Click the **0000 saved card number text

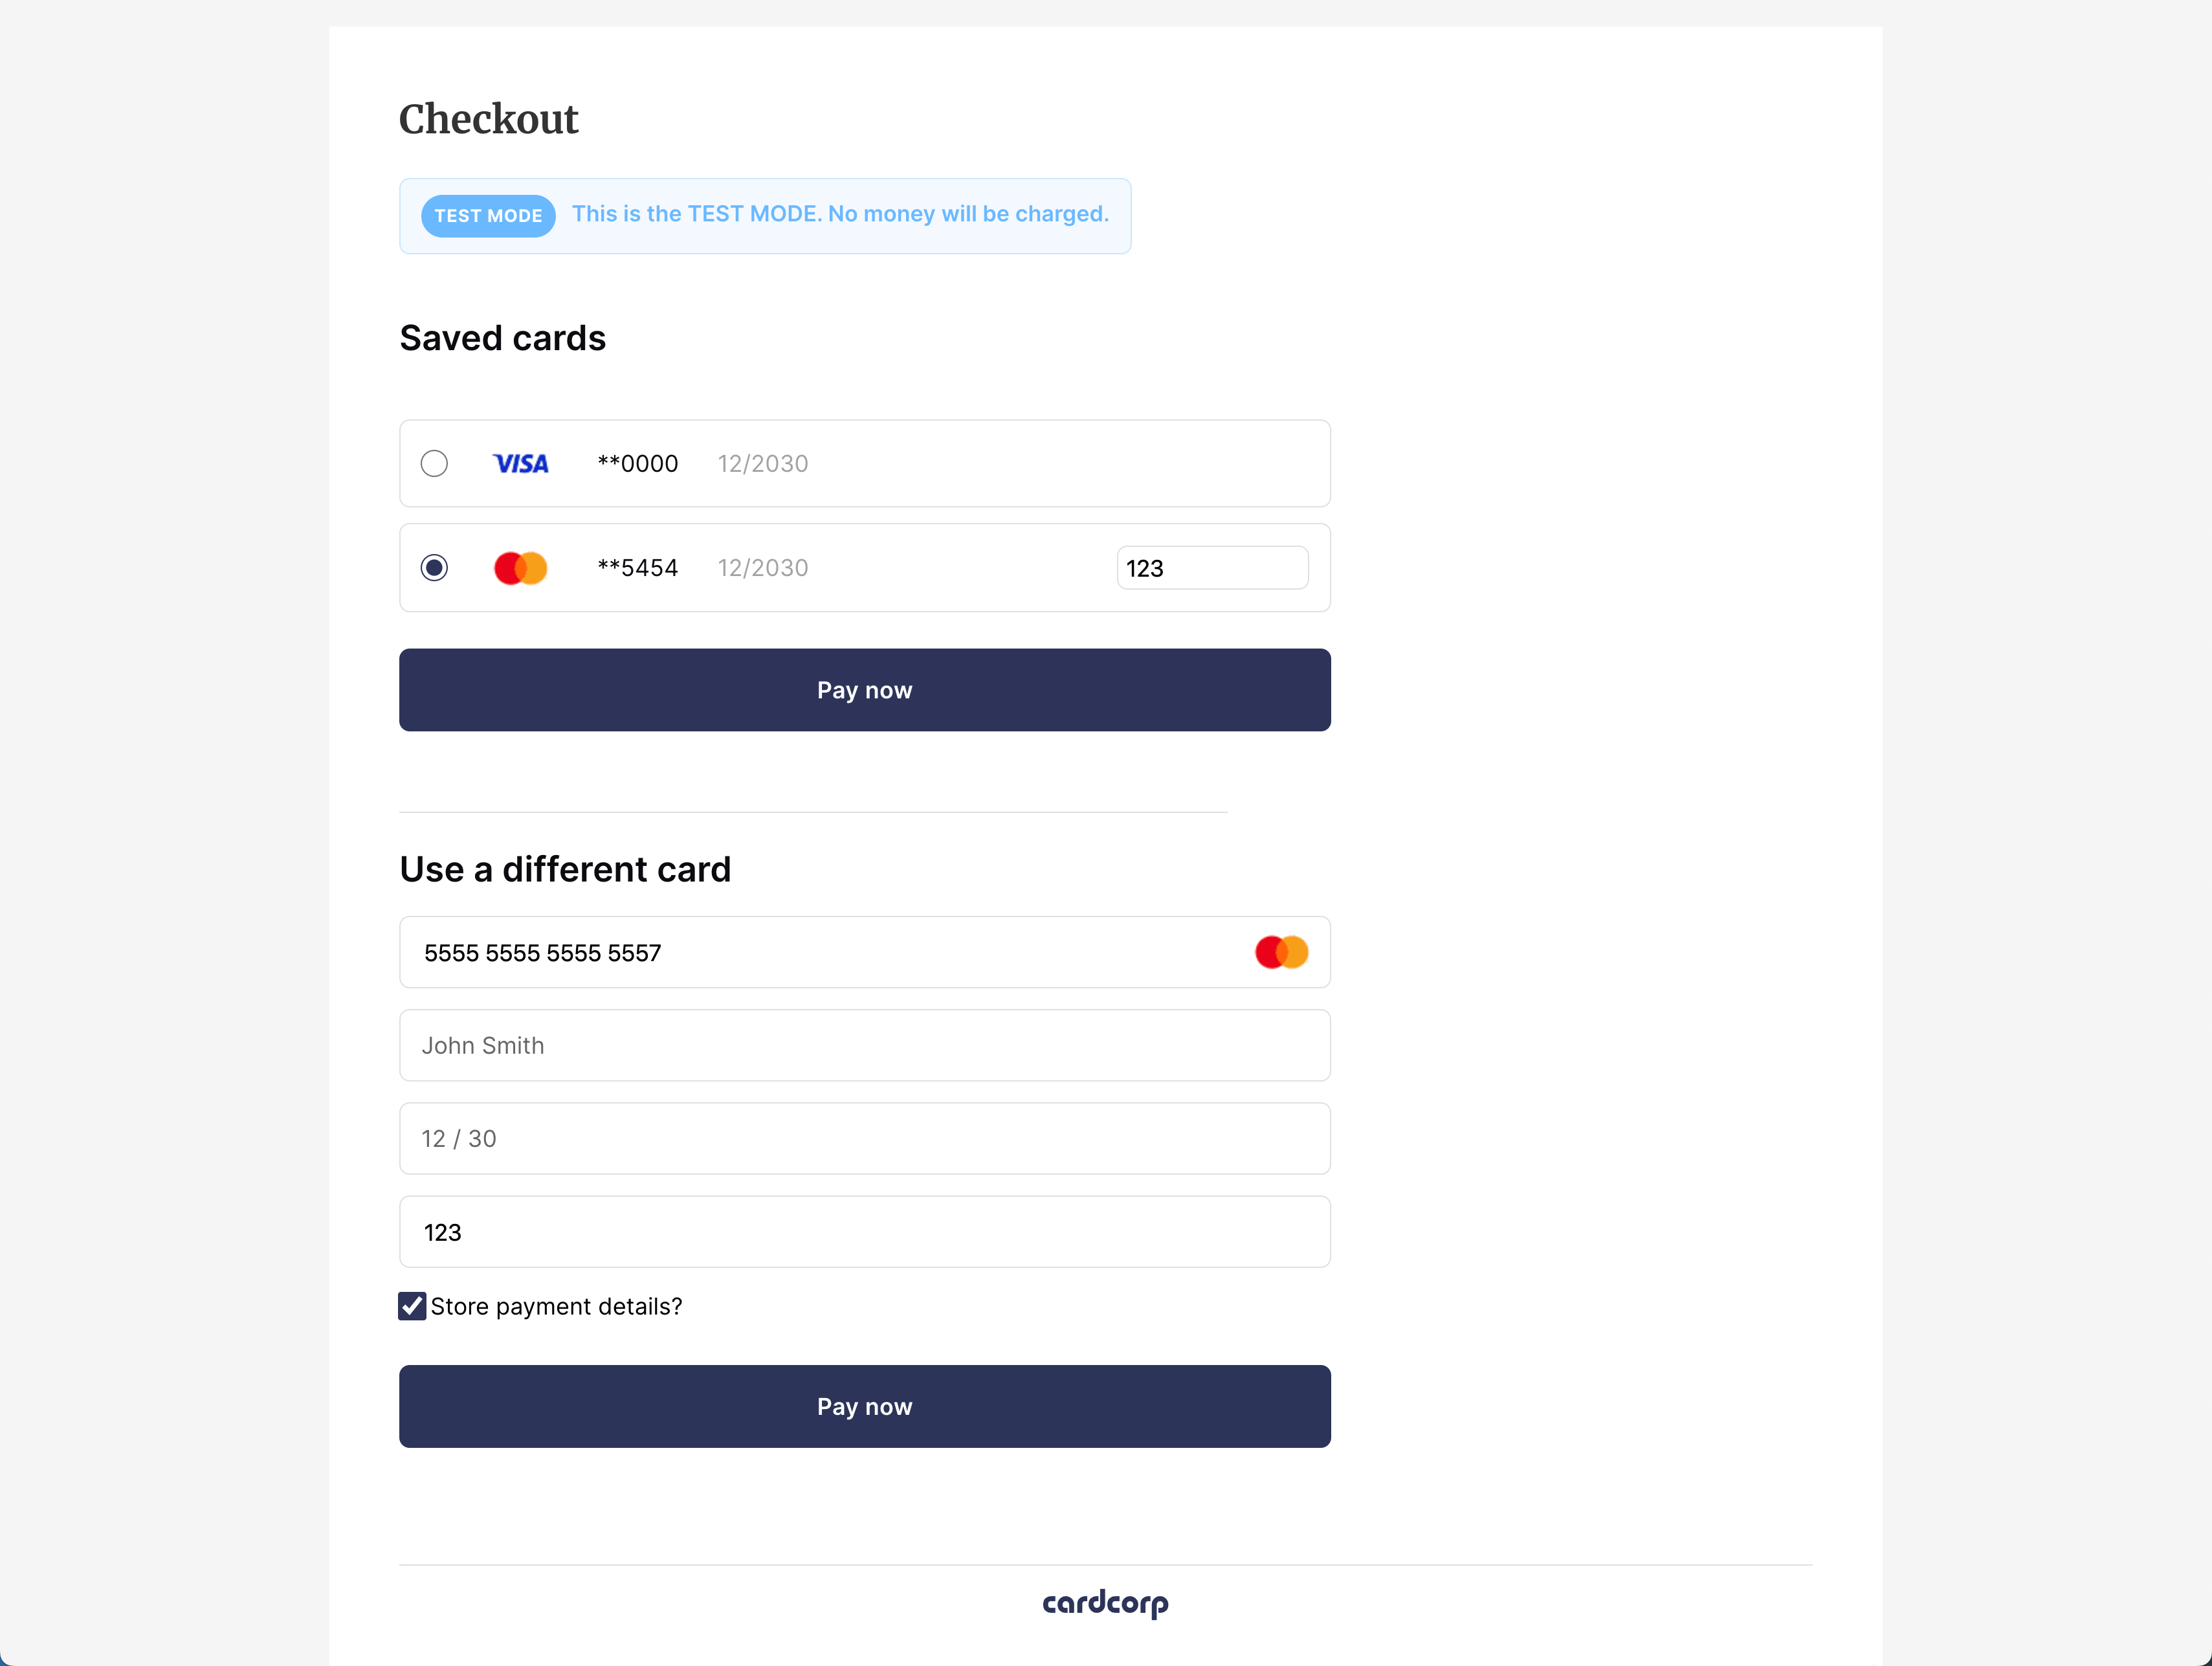(638, 464)
